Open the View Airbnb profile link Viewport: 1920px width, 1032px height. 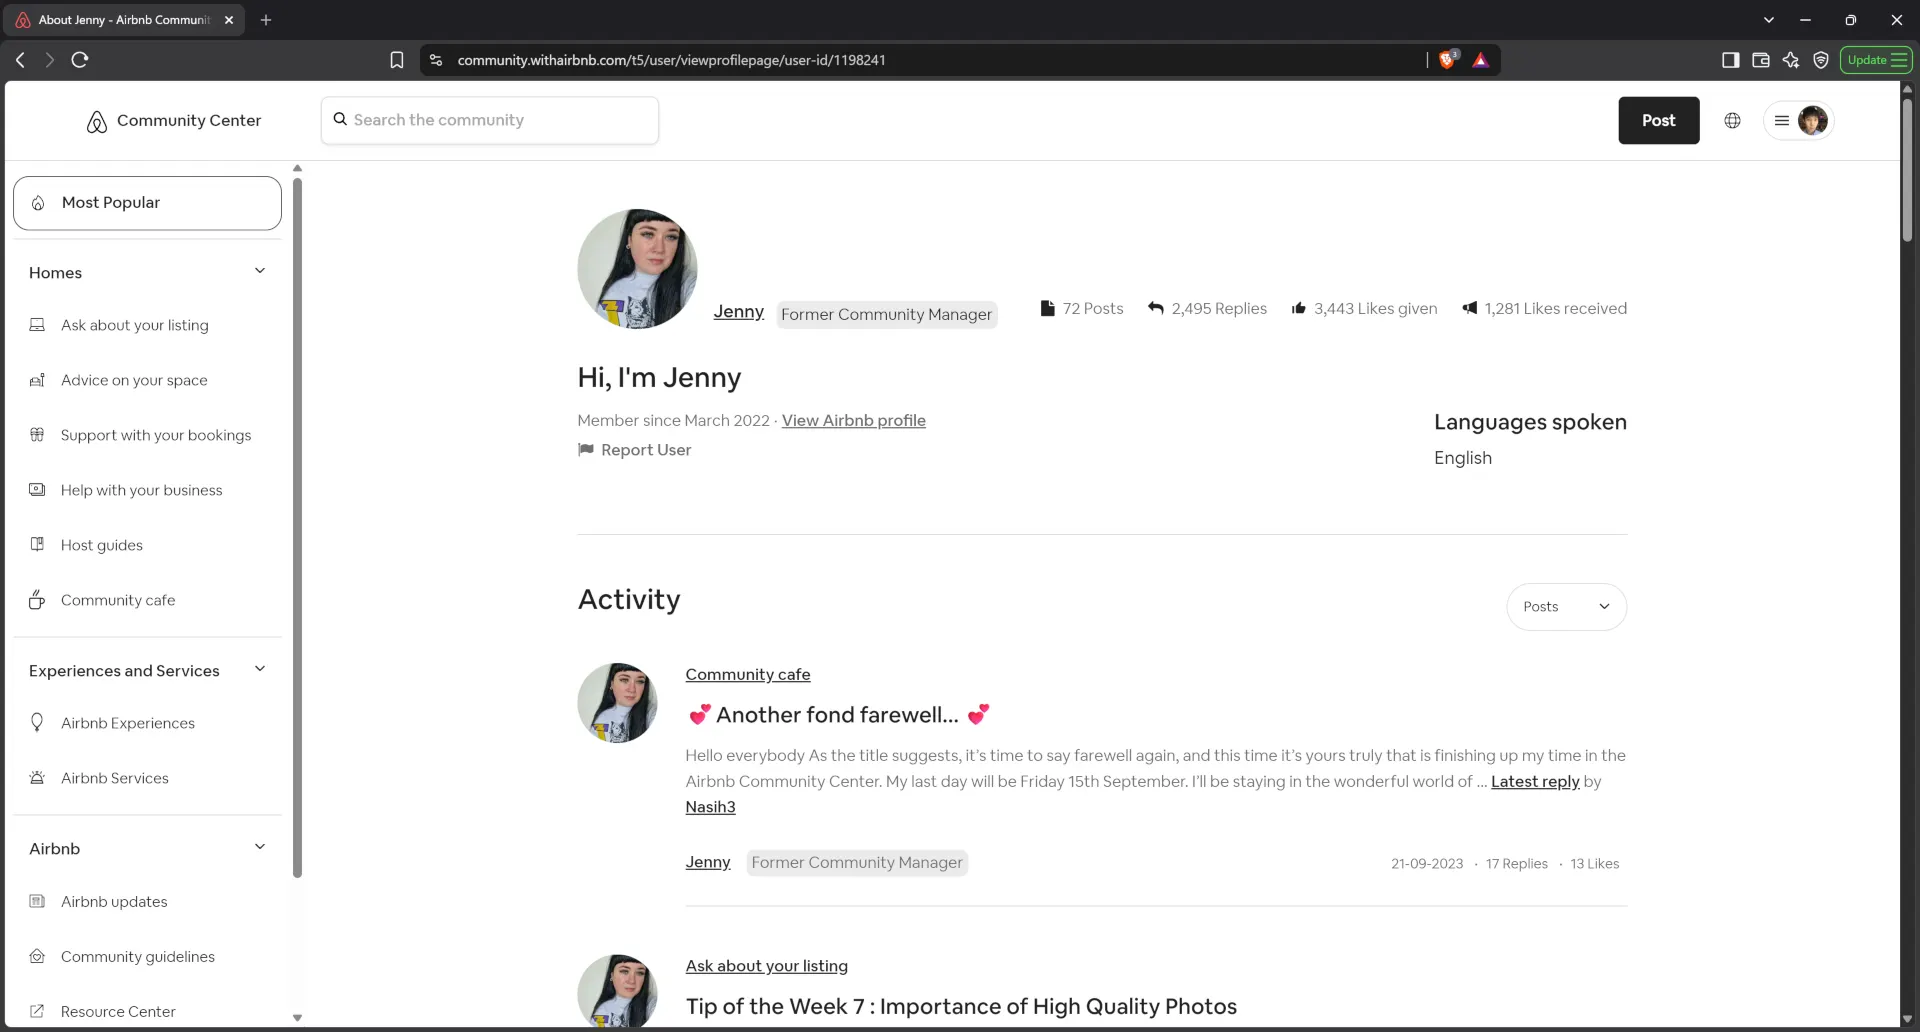(853, 421)
